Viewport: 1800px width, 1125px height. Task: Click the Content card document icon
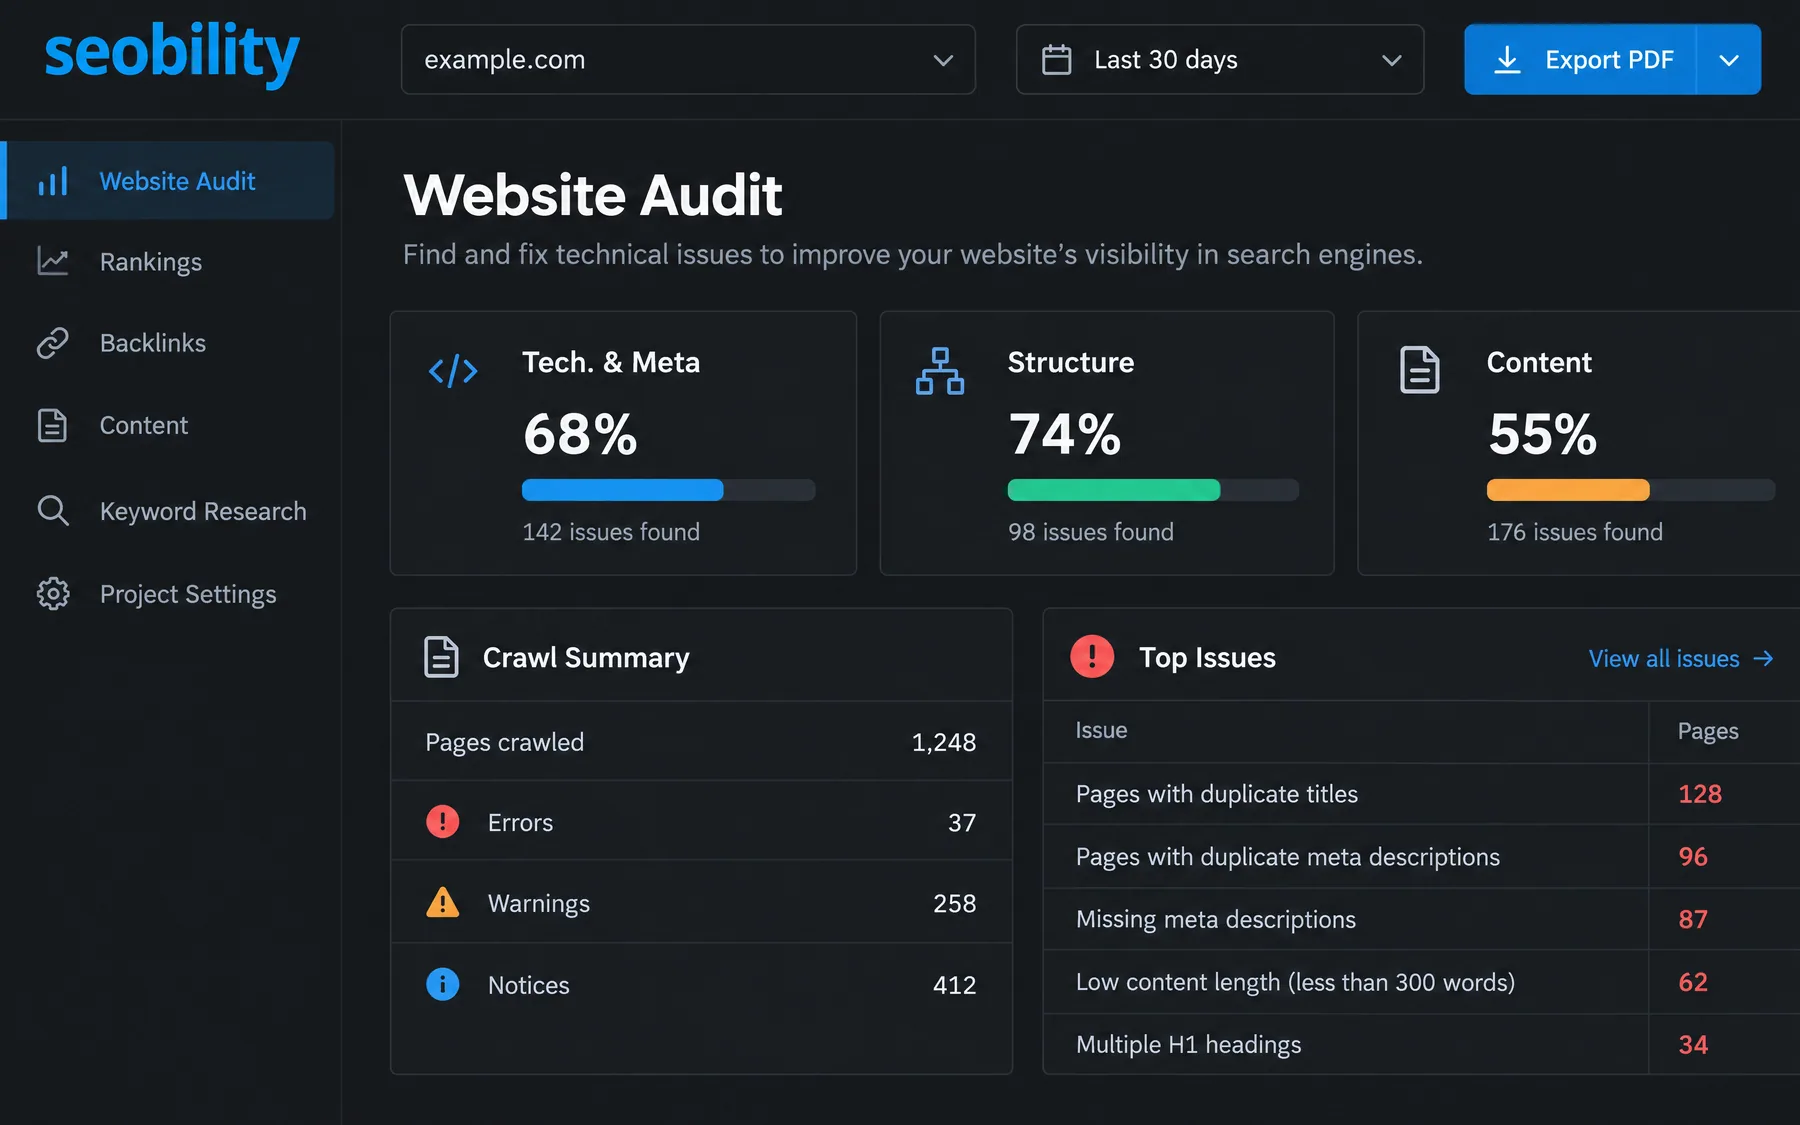point(1419,370)
